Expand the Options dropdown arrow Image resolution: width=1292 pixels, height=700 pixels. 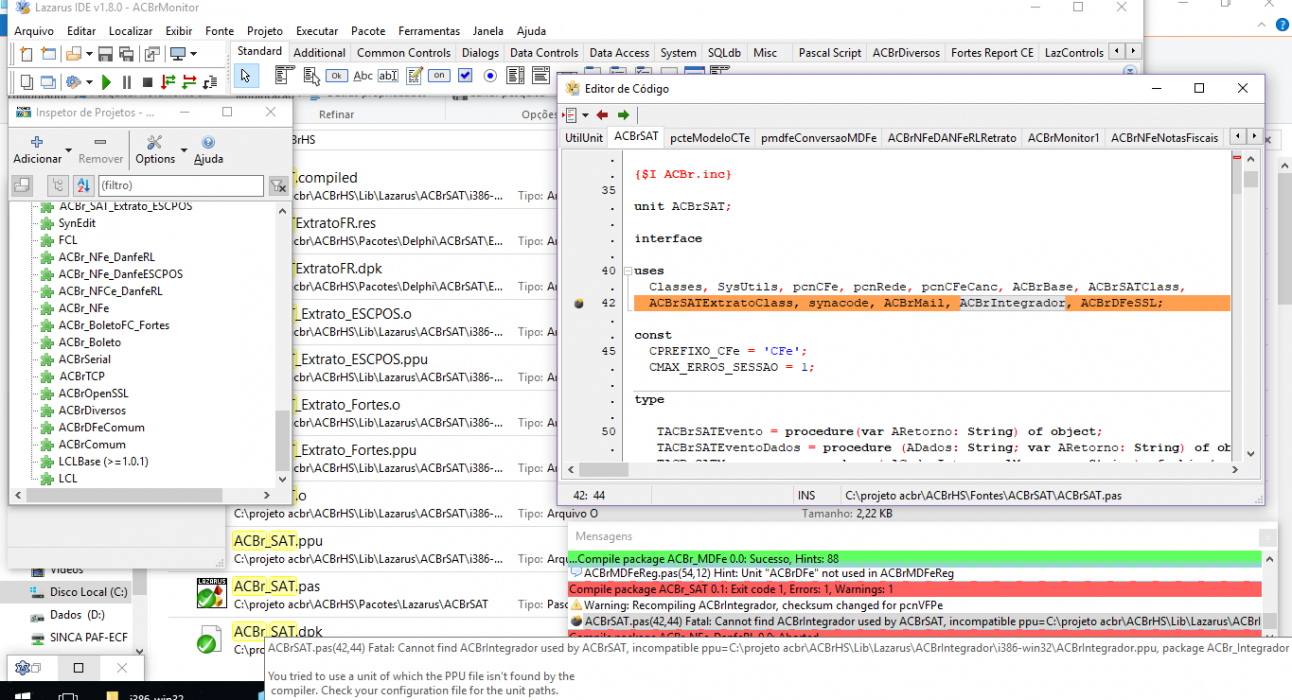tap(184, 150)
